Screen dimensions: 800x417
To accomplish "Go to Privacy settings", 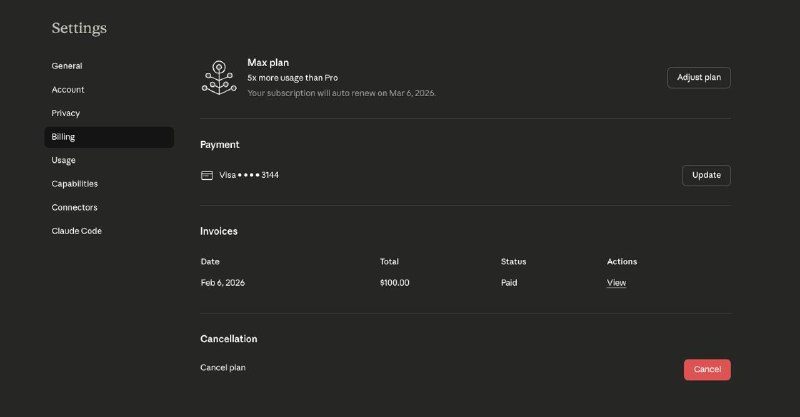I will point(66,113).
